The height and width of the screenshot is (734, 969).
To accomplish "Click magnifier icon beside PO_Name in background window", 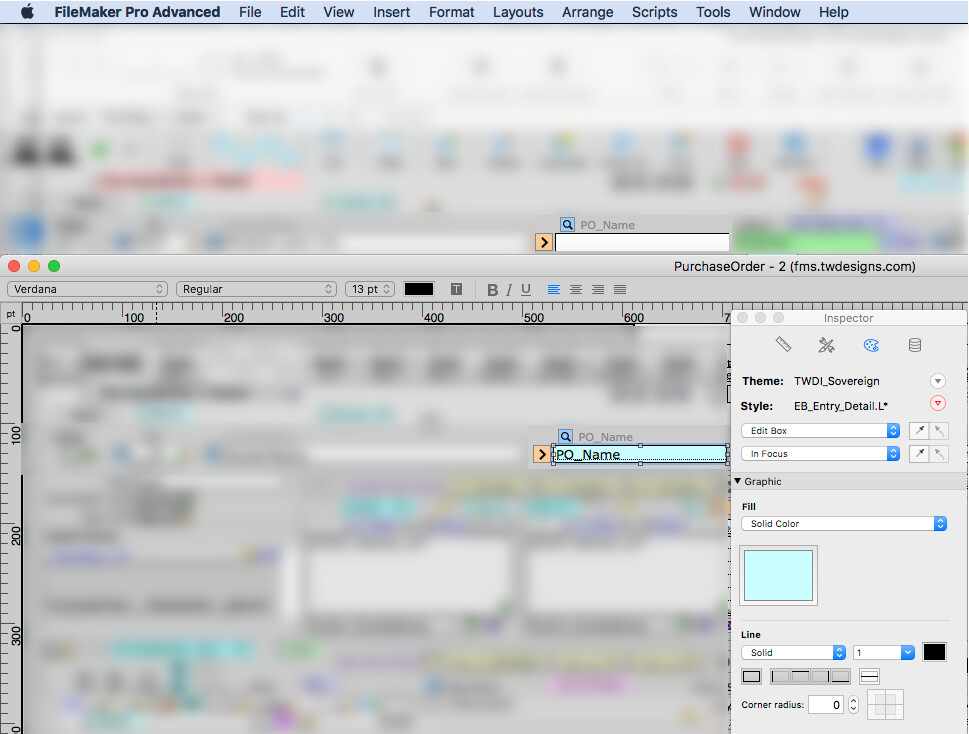I will 567,225.
